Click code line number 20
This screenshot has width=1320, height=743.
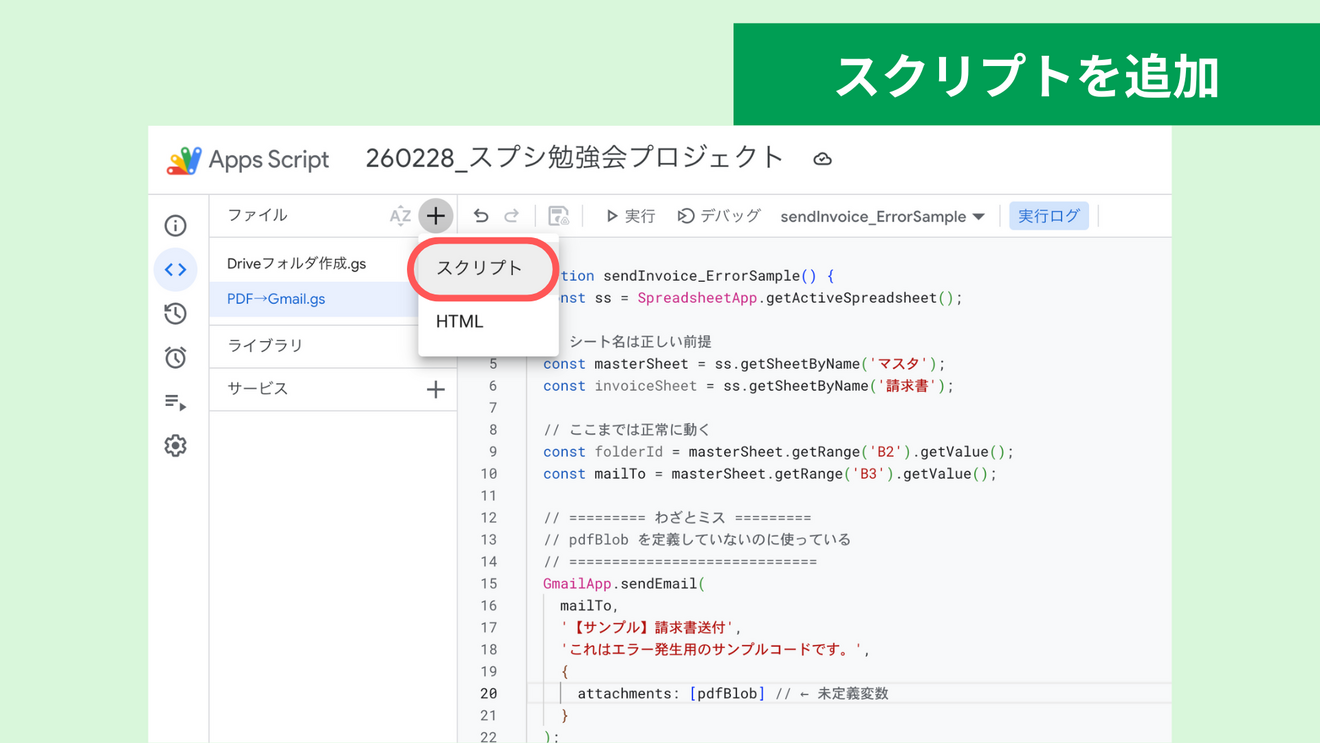tap(488, 694)
